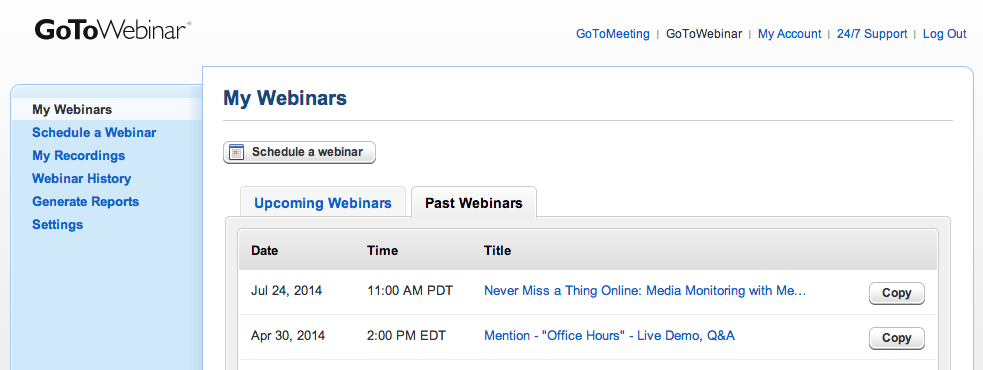Select My Webinars in sidebar
The image size is (983, 370).
pos(72,110)
